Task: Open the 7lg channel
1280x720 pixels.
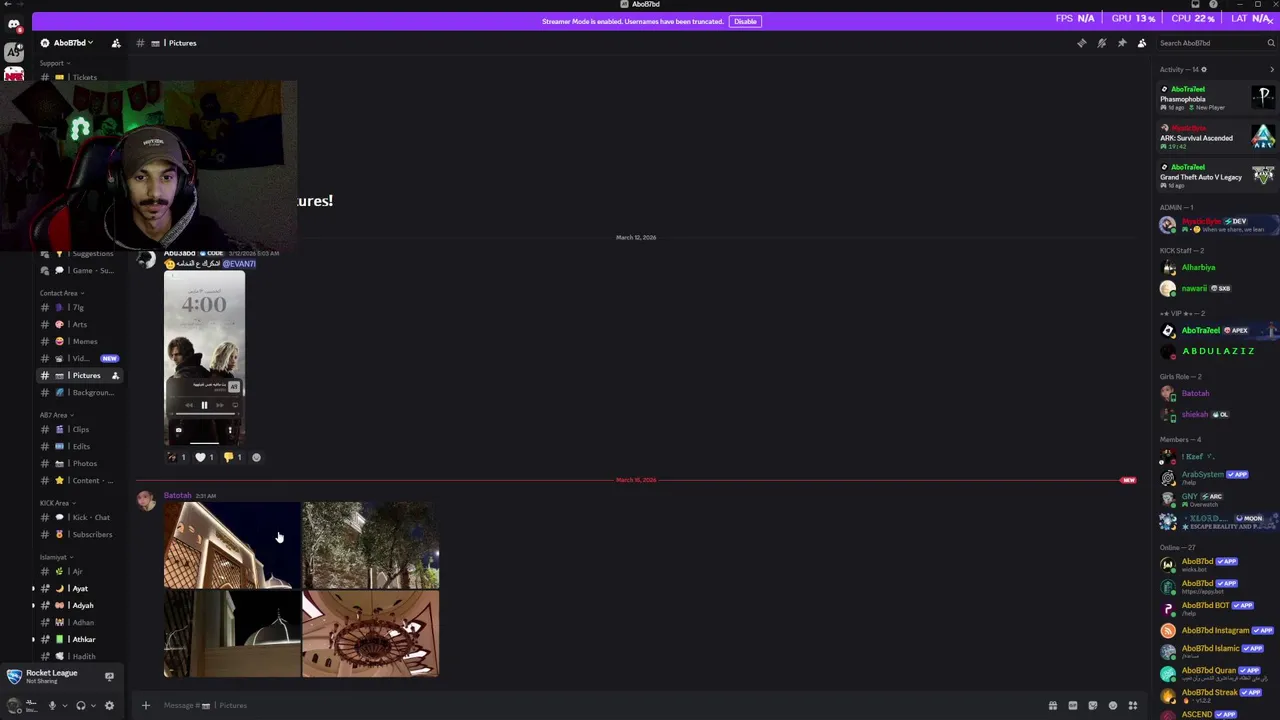Action: point(76,307)
